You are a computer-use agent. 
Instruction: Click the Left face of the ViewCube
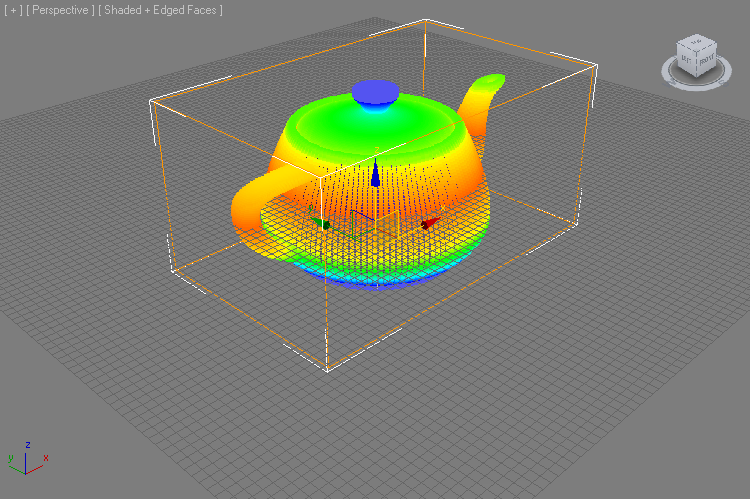(686, 59)
